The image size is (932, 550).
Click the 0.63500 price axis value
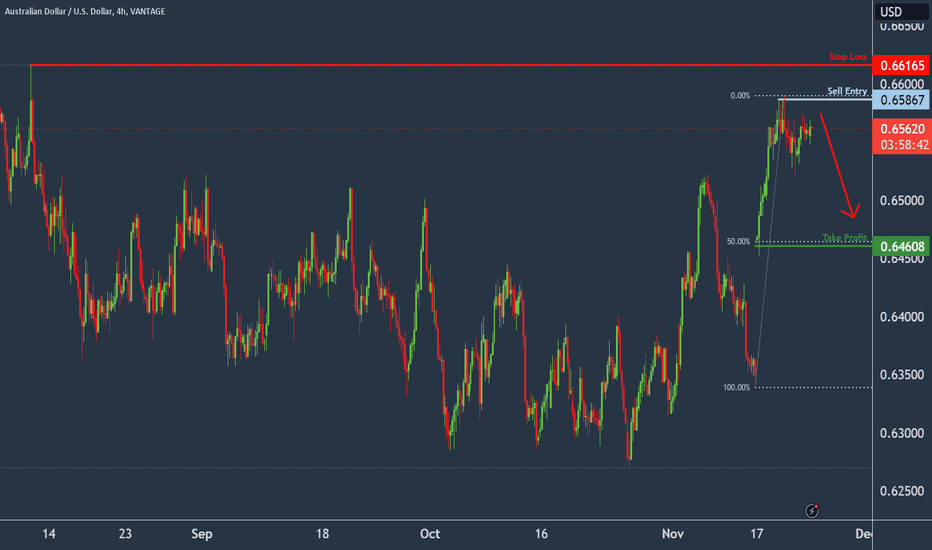click(902, 375)
